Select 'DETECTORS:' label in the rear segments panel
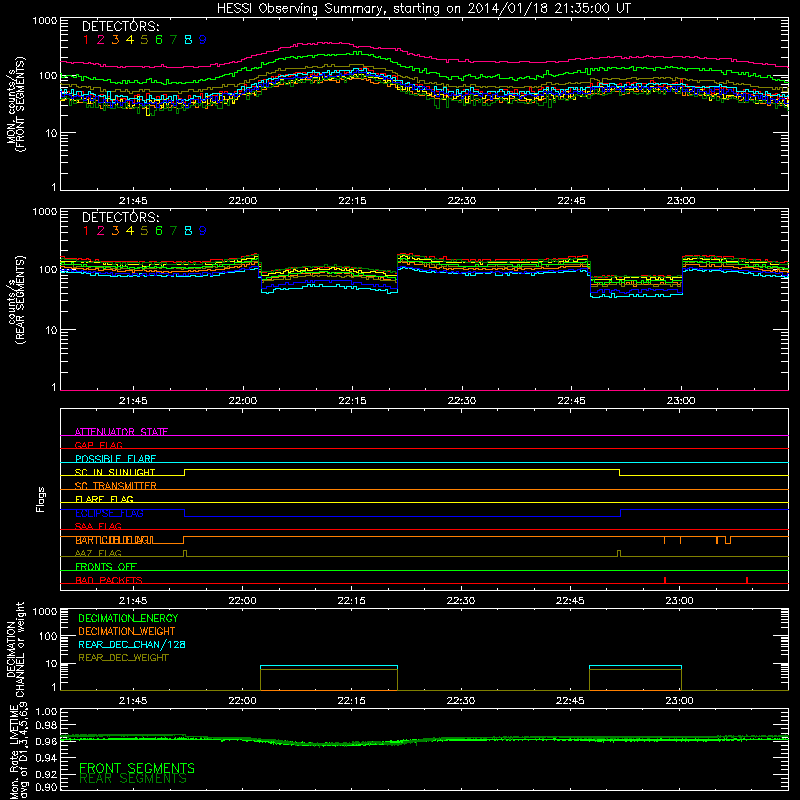 point(120,218)
